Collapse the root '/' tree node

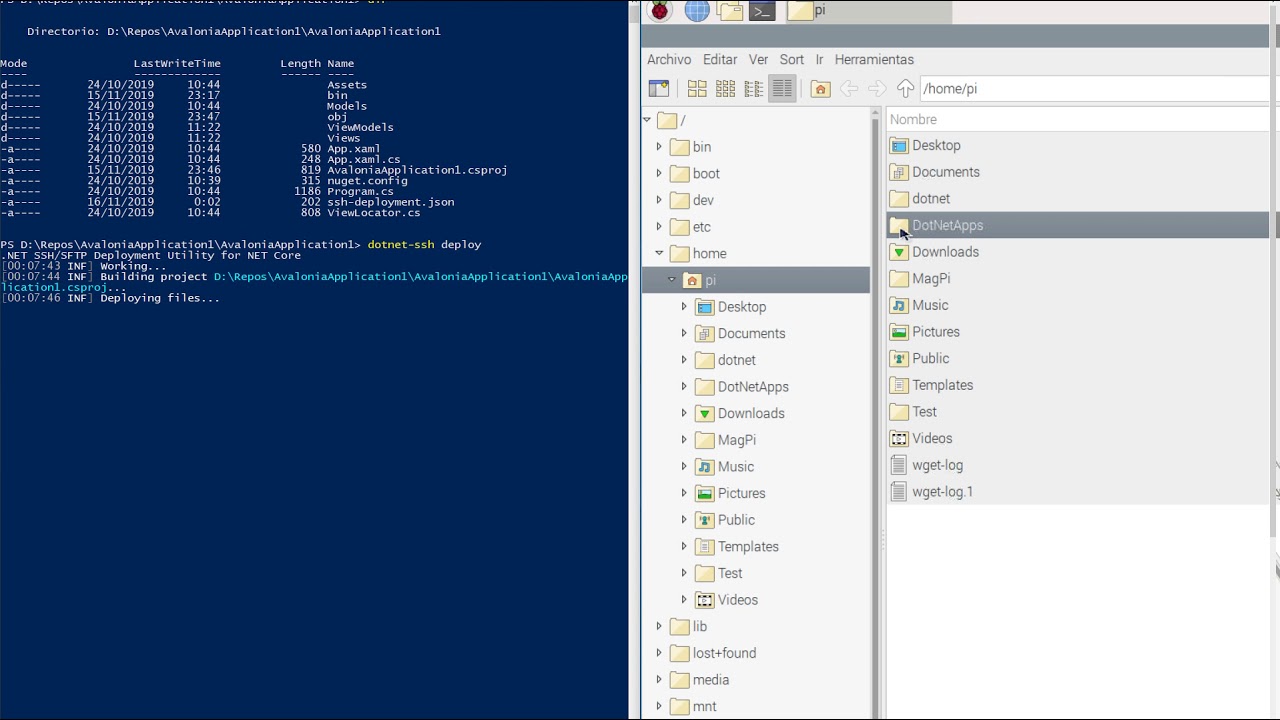647,120
